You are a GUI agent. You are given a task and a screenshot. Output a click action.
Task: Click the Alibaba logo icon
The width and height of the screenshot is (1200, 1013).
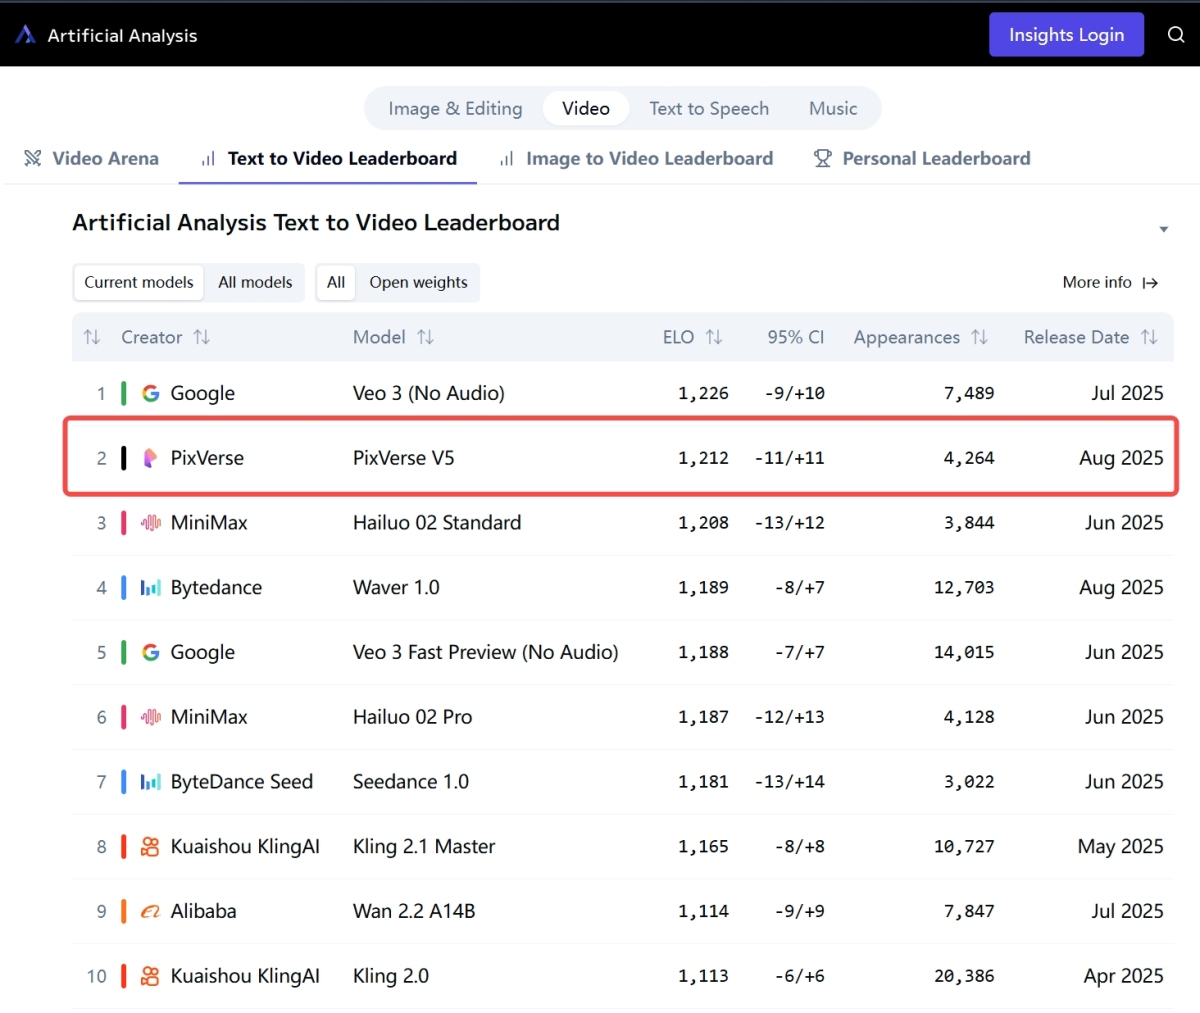[151, 911]
